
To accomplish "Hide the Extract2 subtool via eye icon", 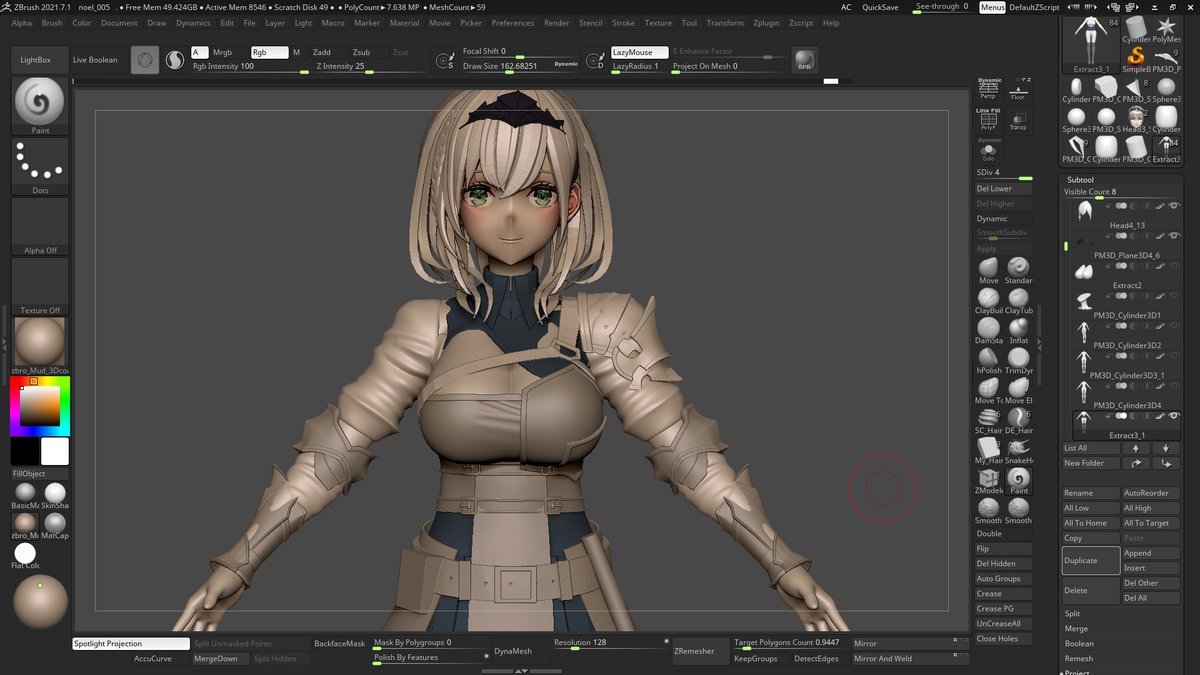I will [1174, 265].
